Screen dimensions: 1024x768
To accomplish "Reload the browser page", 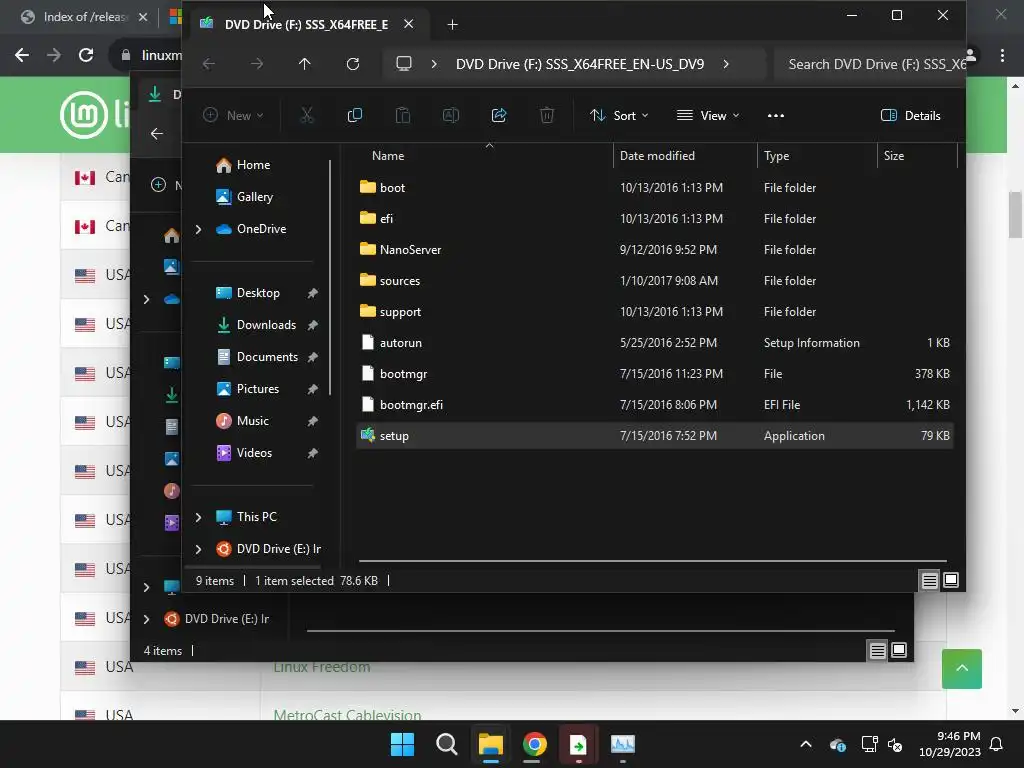I will [x=86, y=56].
